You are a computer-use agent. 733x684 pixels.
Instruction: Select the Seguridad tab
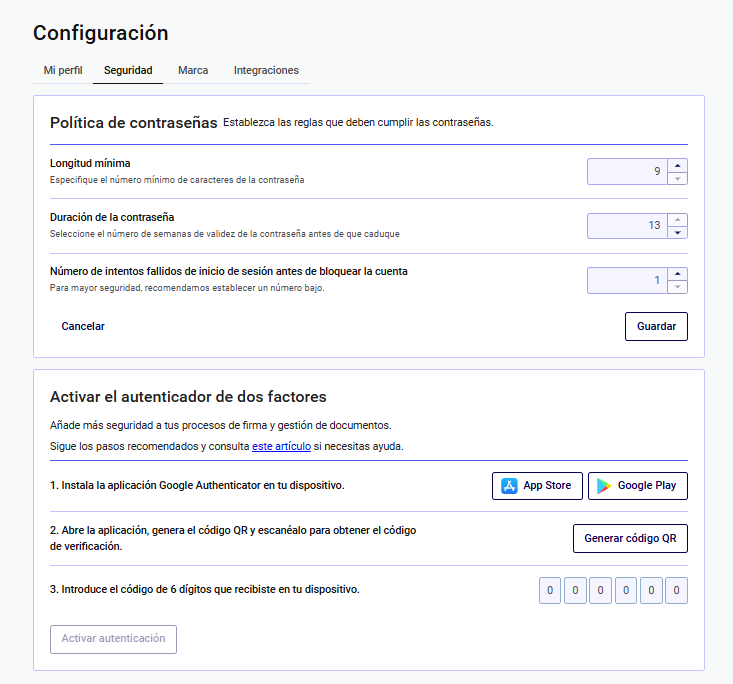pyautogui.click(x=128, y=71)
